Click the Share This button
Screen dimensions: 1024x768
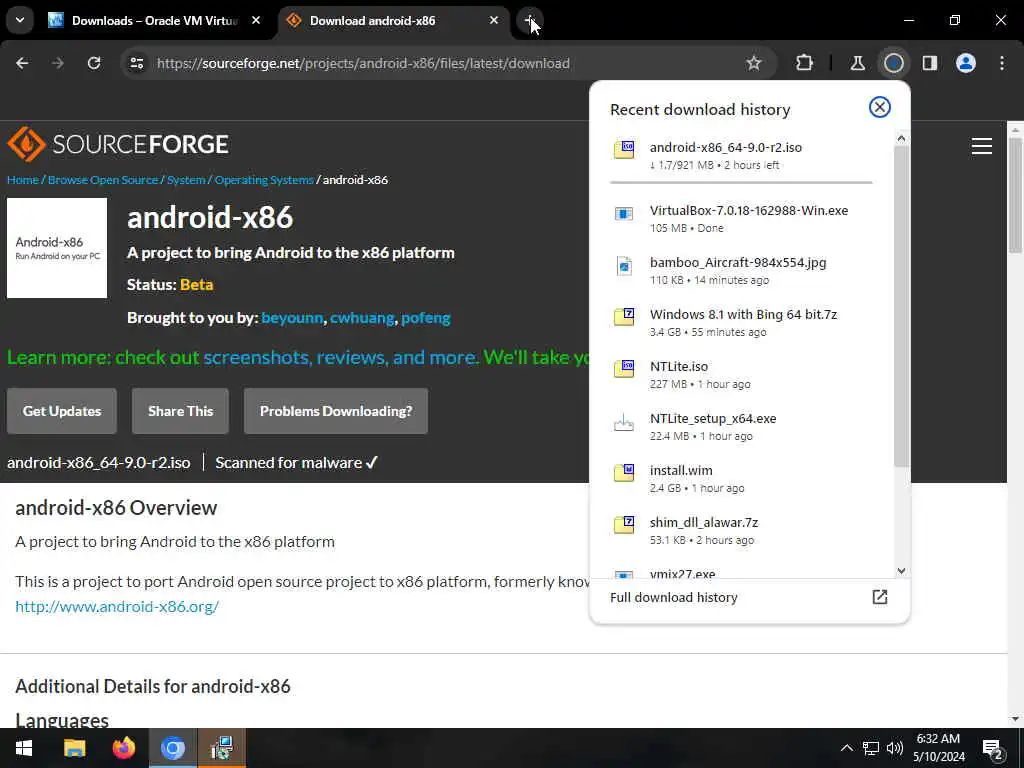pyautogui.click(x=180, y=411)
